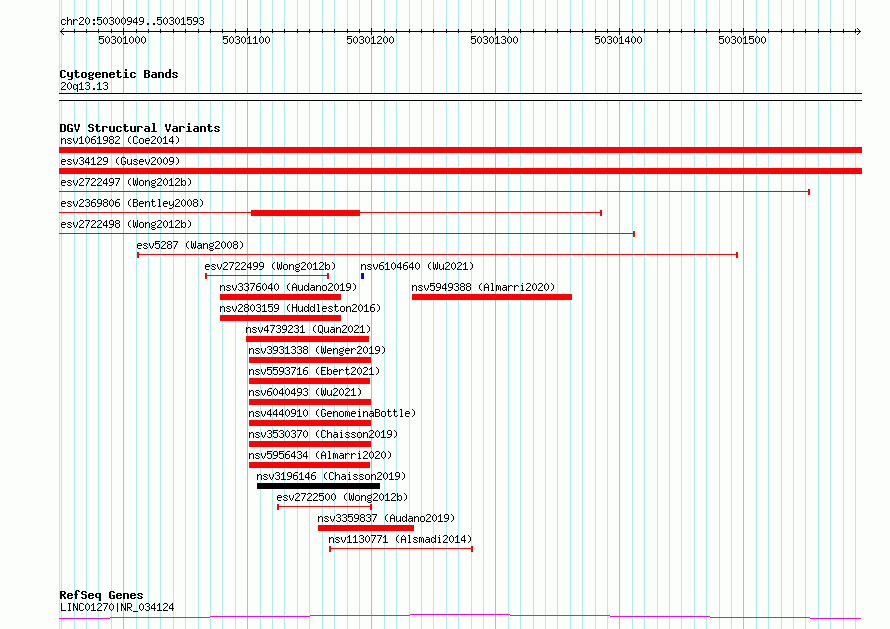Click the esv34129 (Gusev2009) variant label
890x629 pixels.
coord(120,161)
